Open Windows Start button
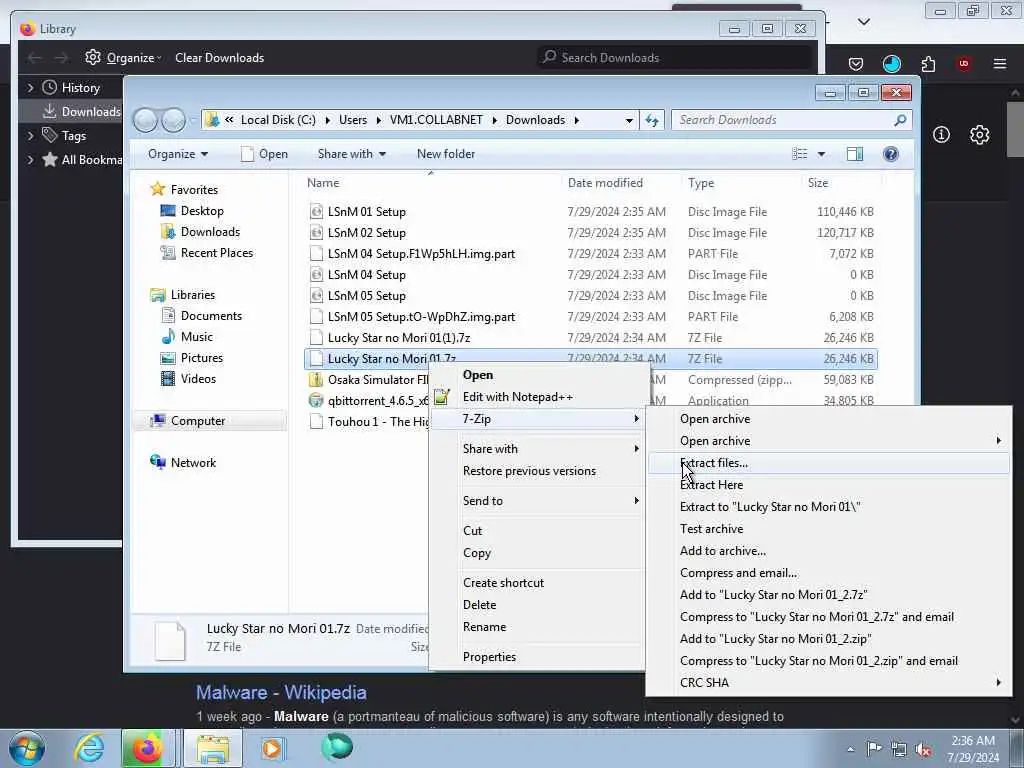This screenshot has width=1024, height=768. click(x=27, y=748)
